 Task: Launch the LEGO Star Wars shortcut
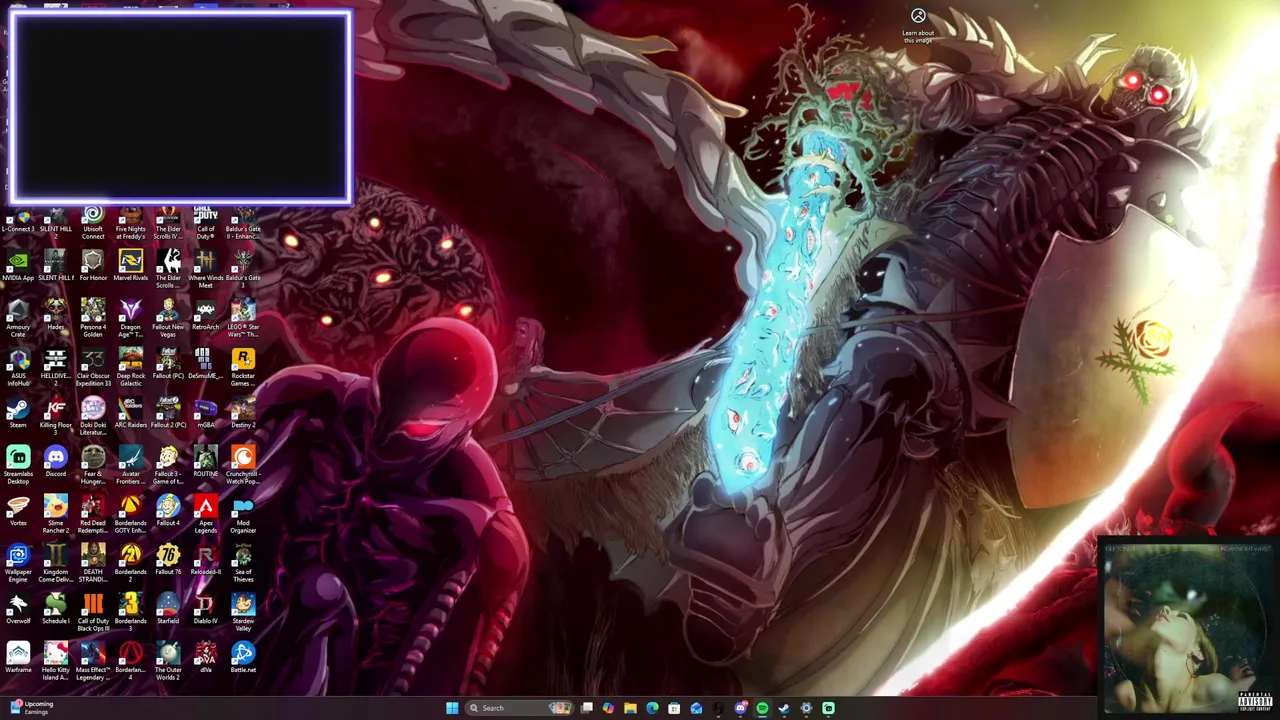point(243,318)
